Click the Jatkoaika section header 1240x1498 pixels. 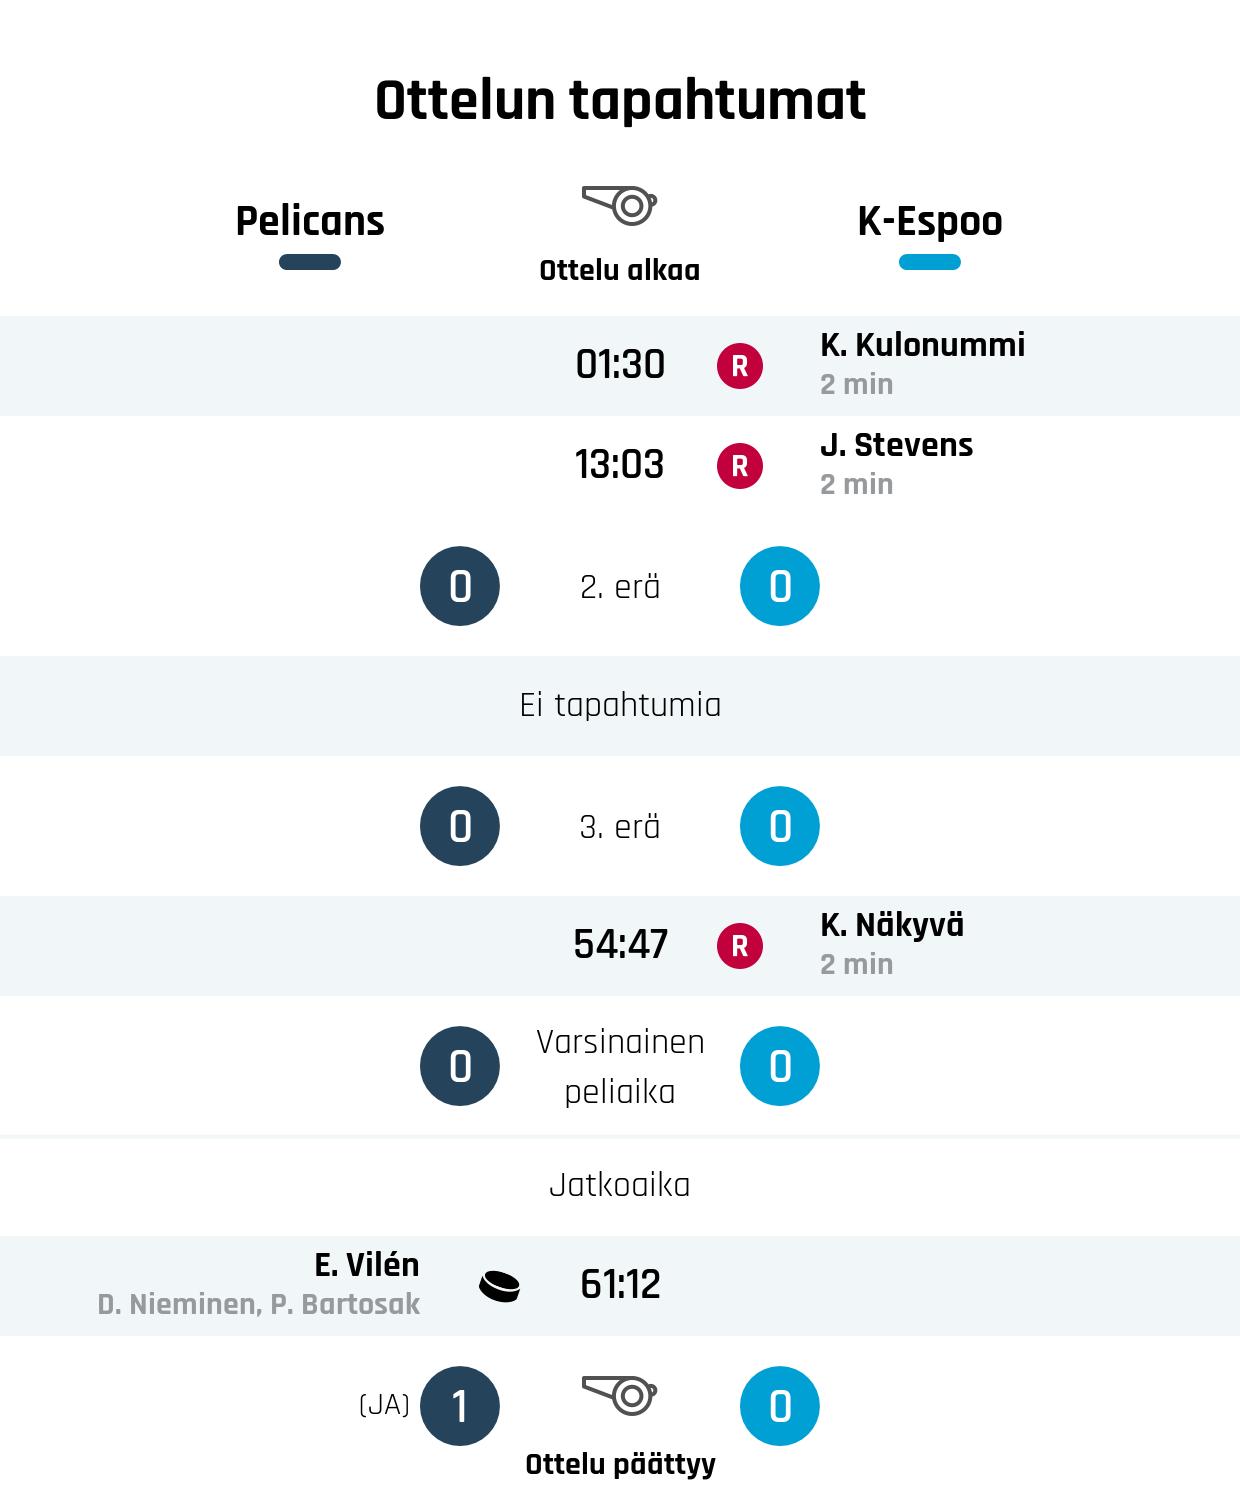pos(620,1185)
